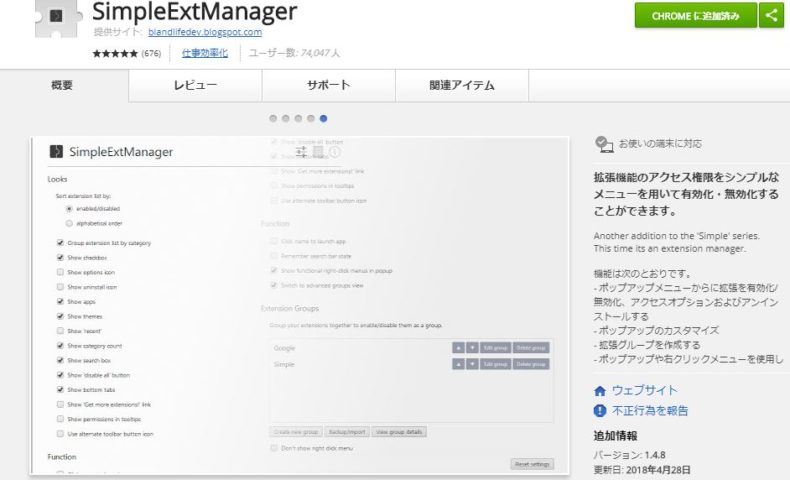Click the 不正行為を報告 link

tap(650, 410)
